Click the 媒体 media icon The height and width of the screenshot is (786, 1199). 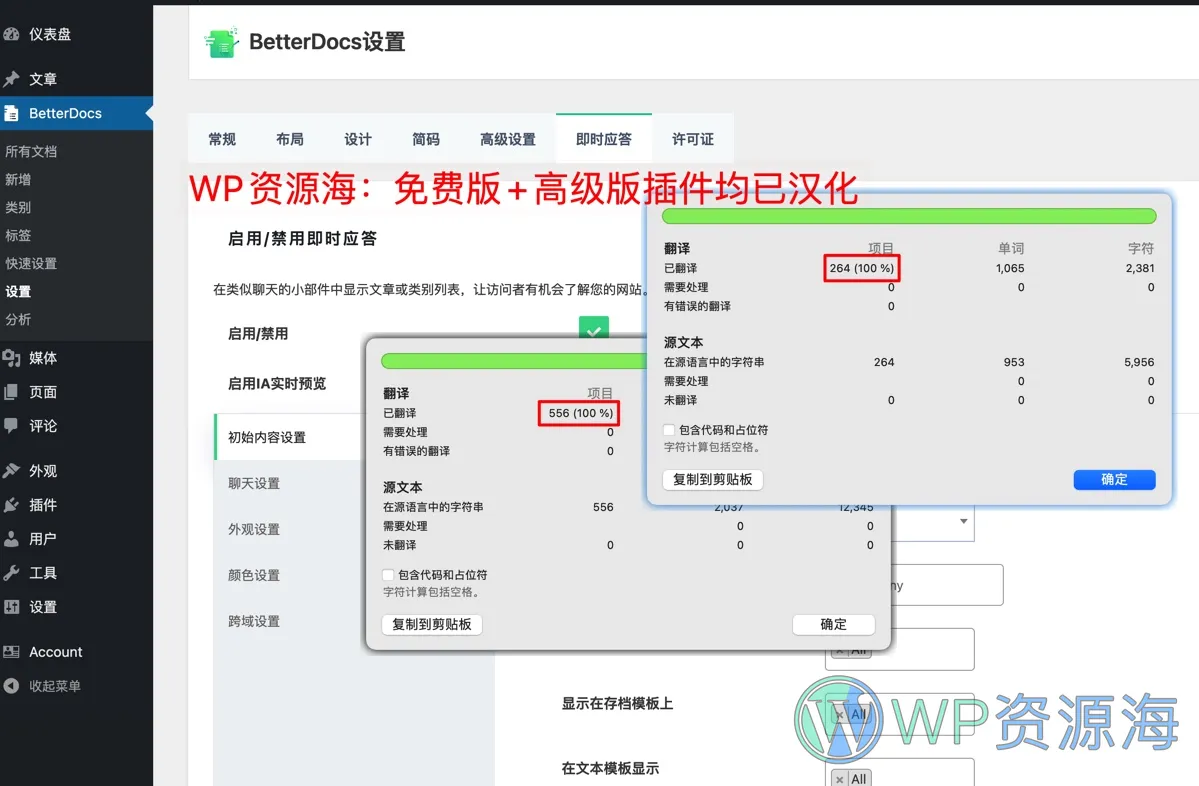[x=11, y=358]
